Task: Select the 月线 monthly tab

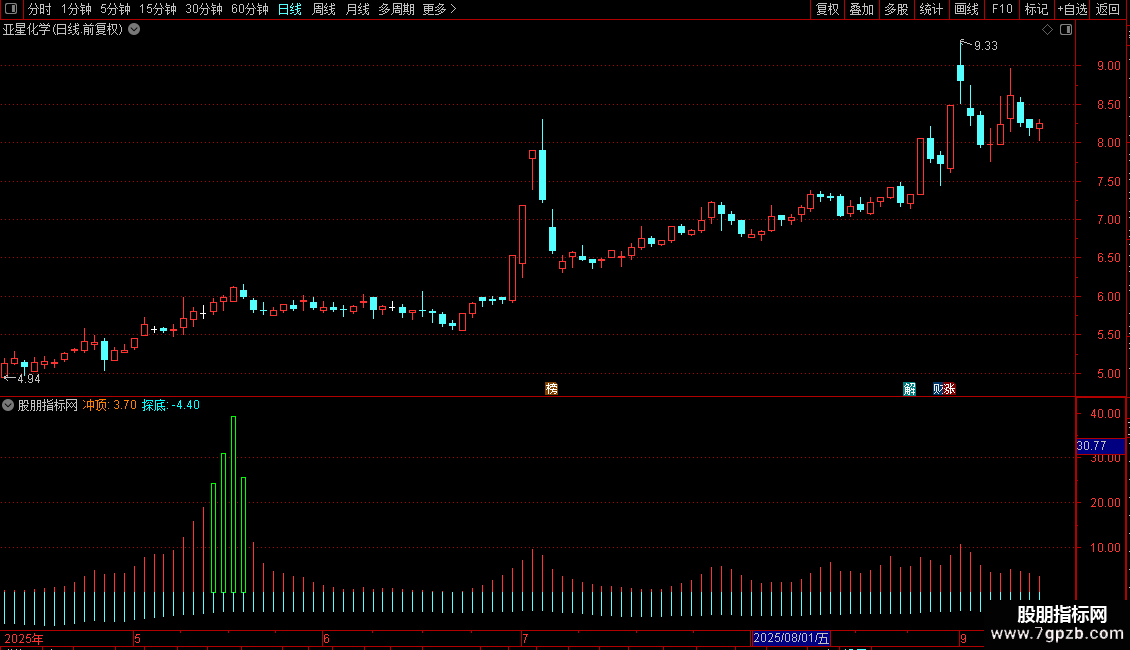Action: click(357, 9)
